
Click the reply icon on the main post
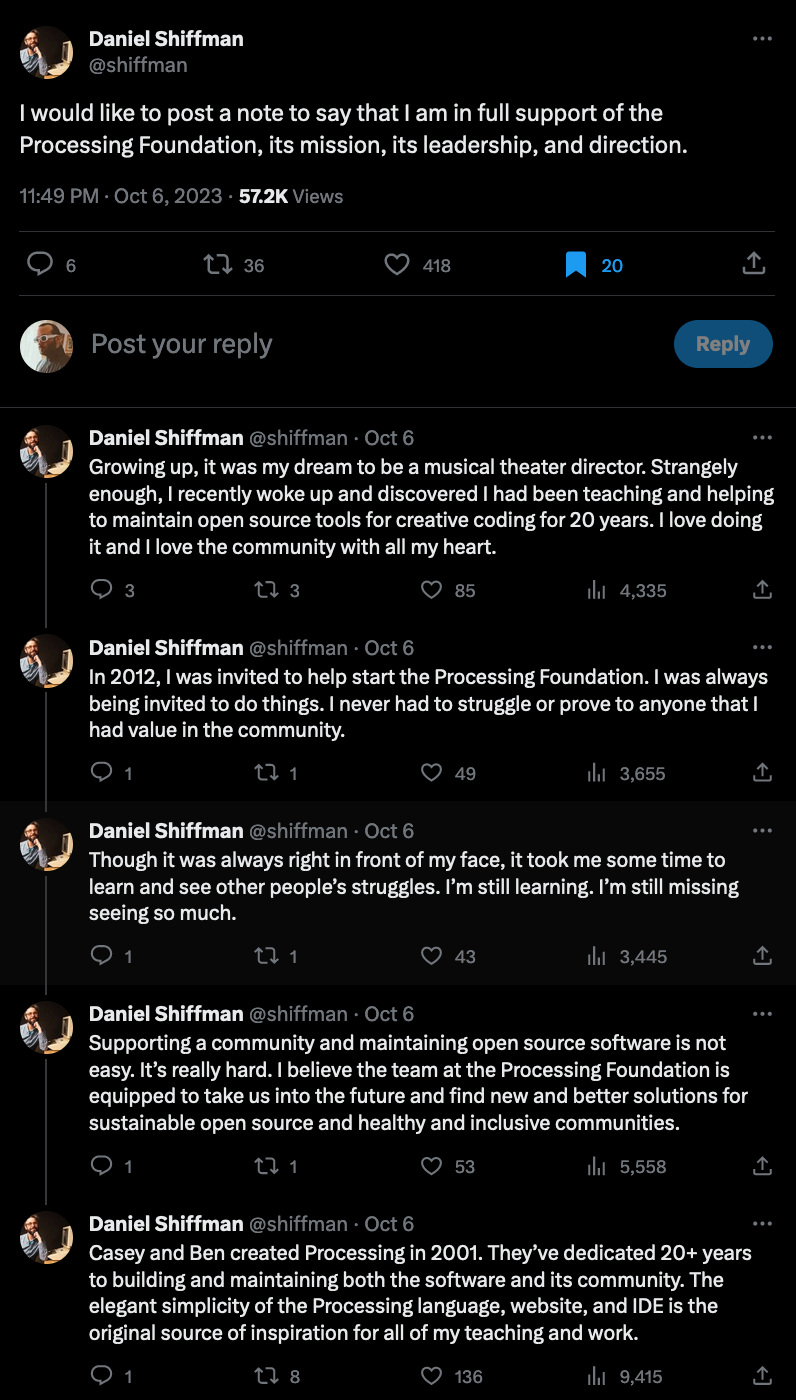(39, 264)
